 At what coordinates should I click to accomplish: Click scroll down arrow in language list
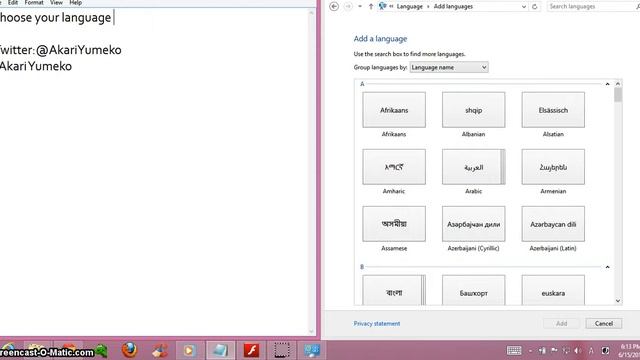[x=618, y=301]
